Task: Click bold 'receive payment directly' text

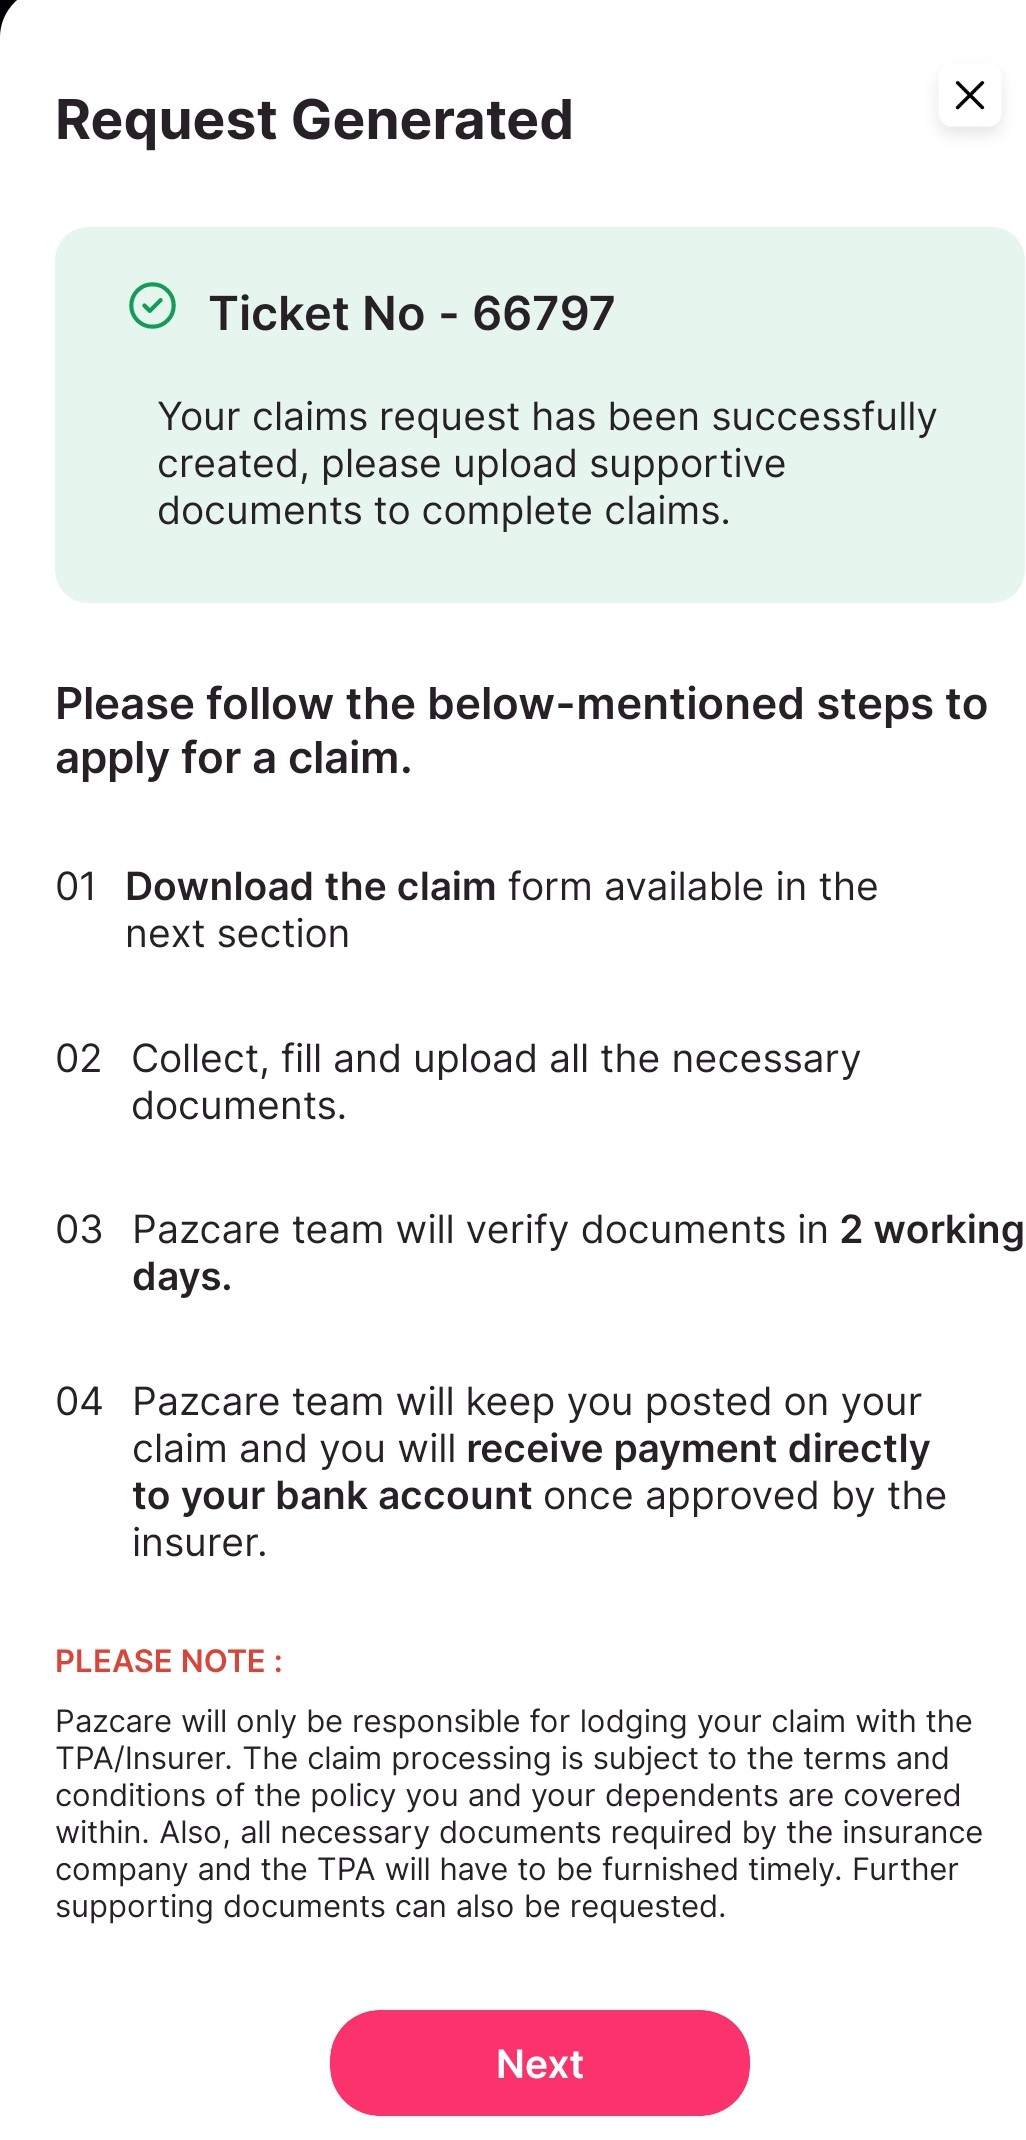Action: 698,1449
